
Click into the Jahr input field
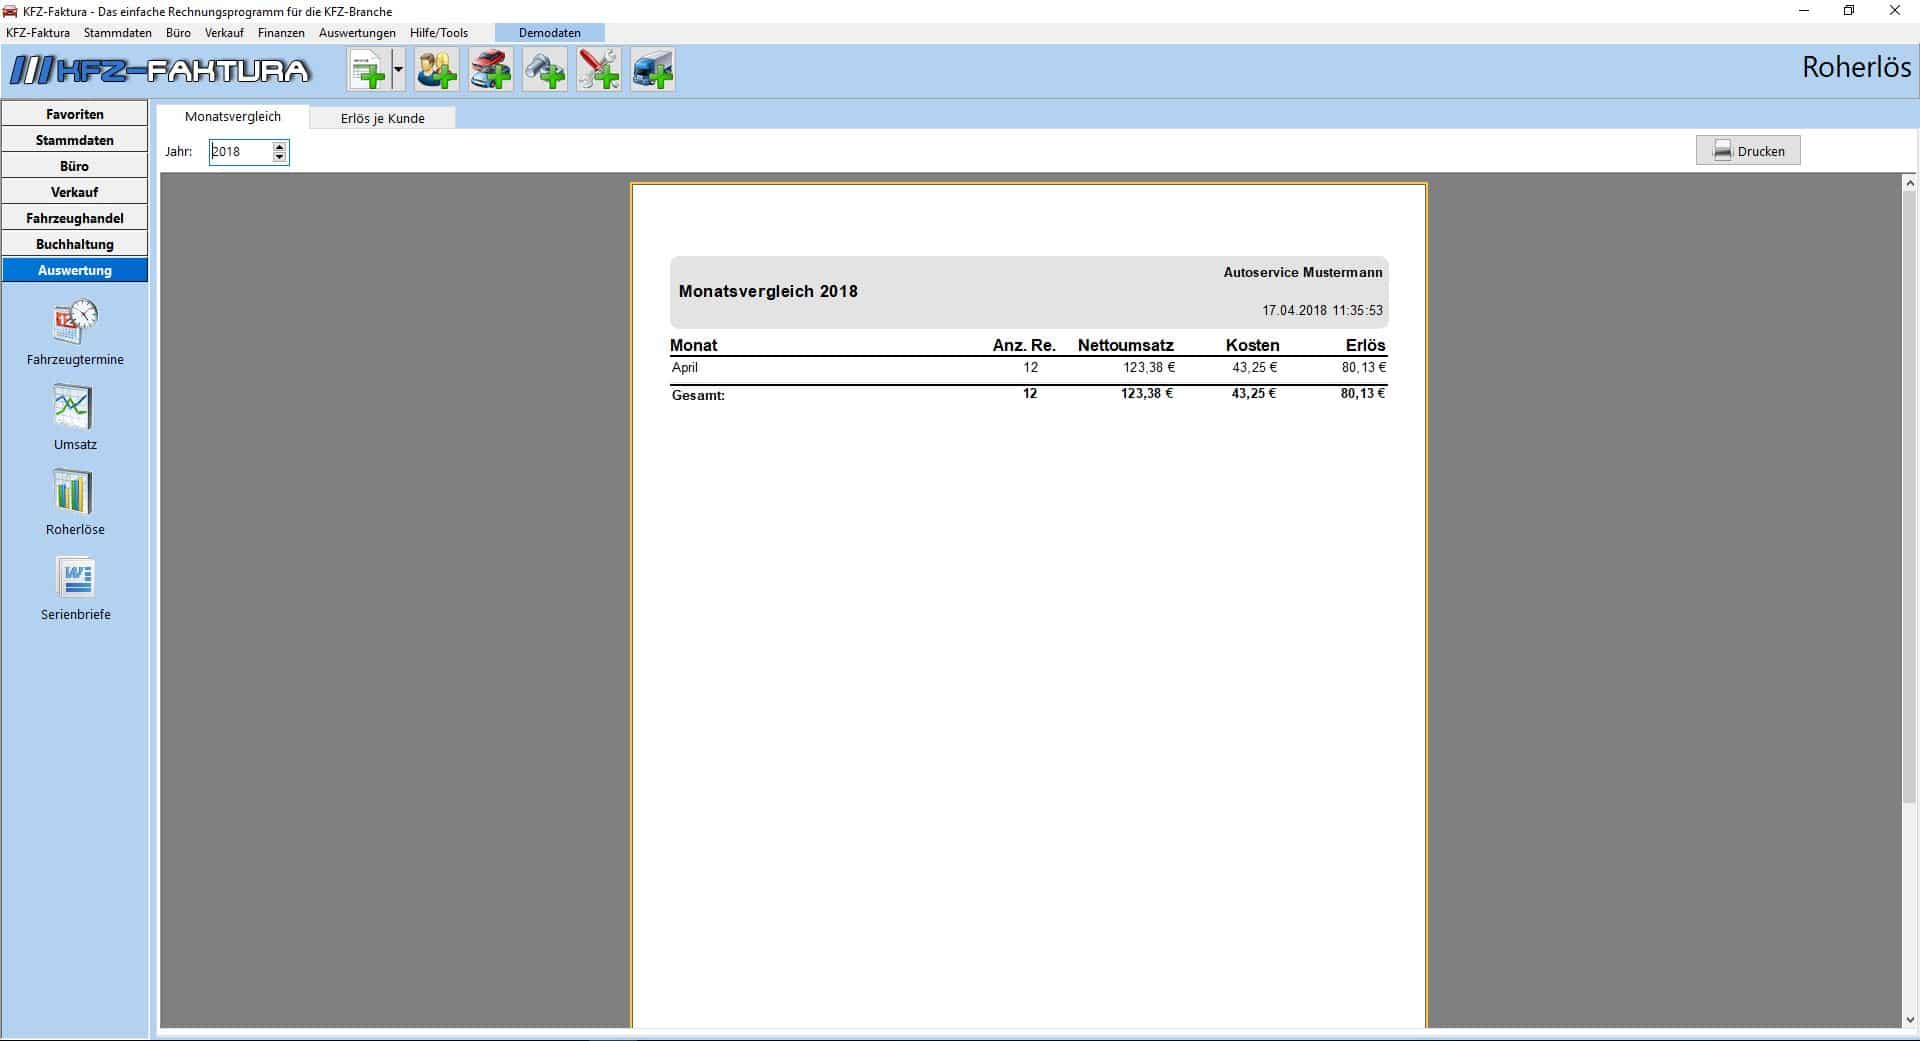(x=240, y=152)
